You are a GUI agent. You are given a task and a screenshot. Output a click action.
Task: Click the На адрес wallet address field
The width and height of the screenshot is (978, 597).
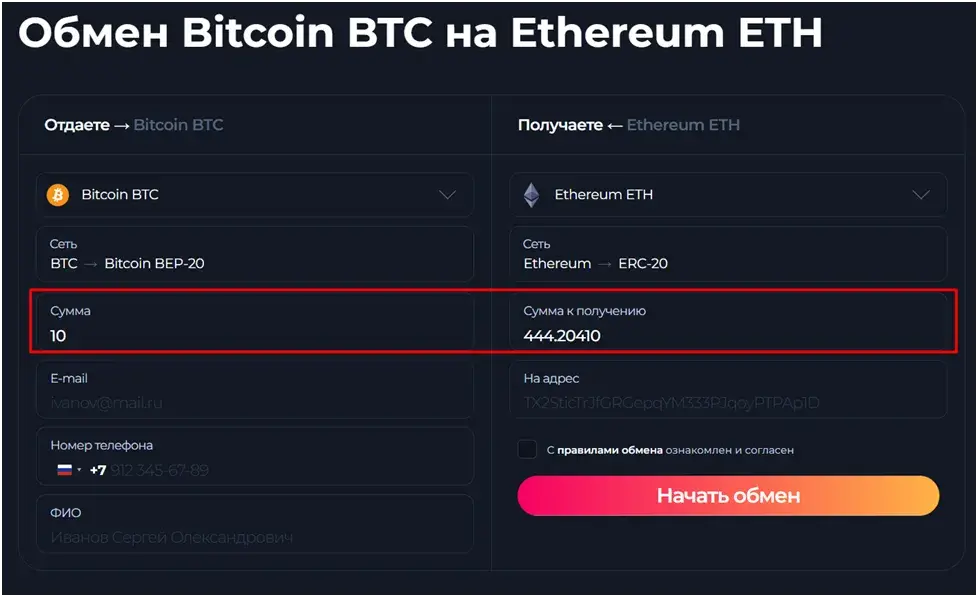click(x=729, y=391)
